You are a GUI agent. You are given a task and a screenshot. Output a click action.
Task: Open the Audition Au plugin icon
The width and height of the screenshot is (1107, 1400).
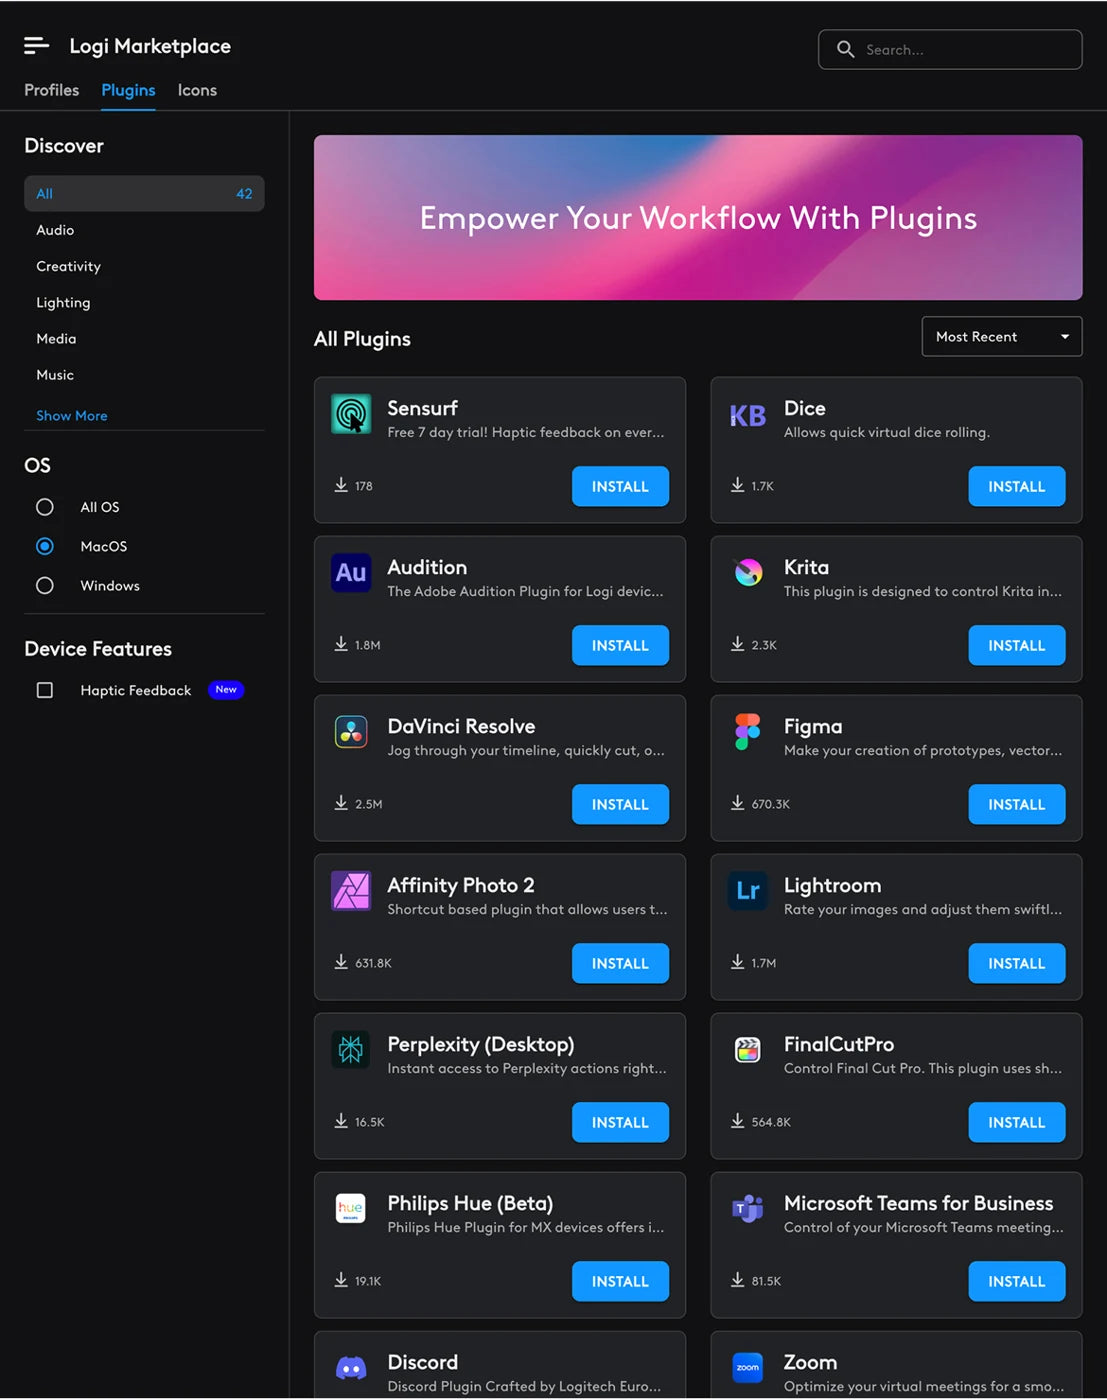click(351, 573)
